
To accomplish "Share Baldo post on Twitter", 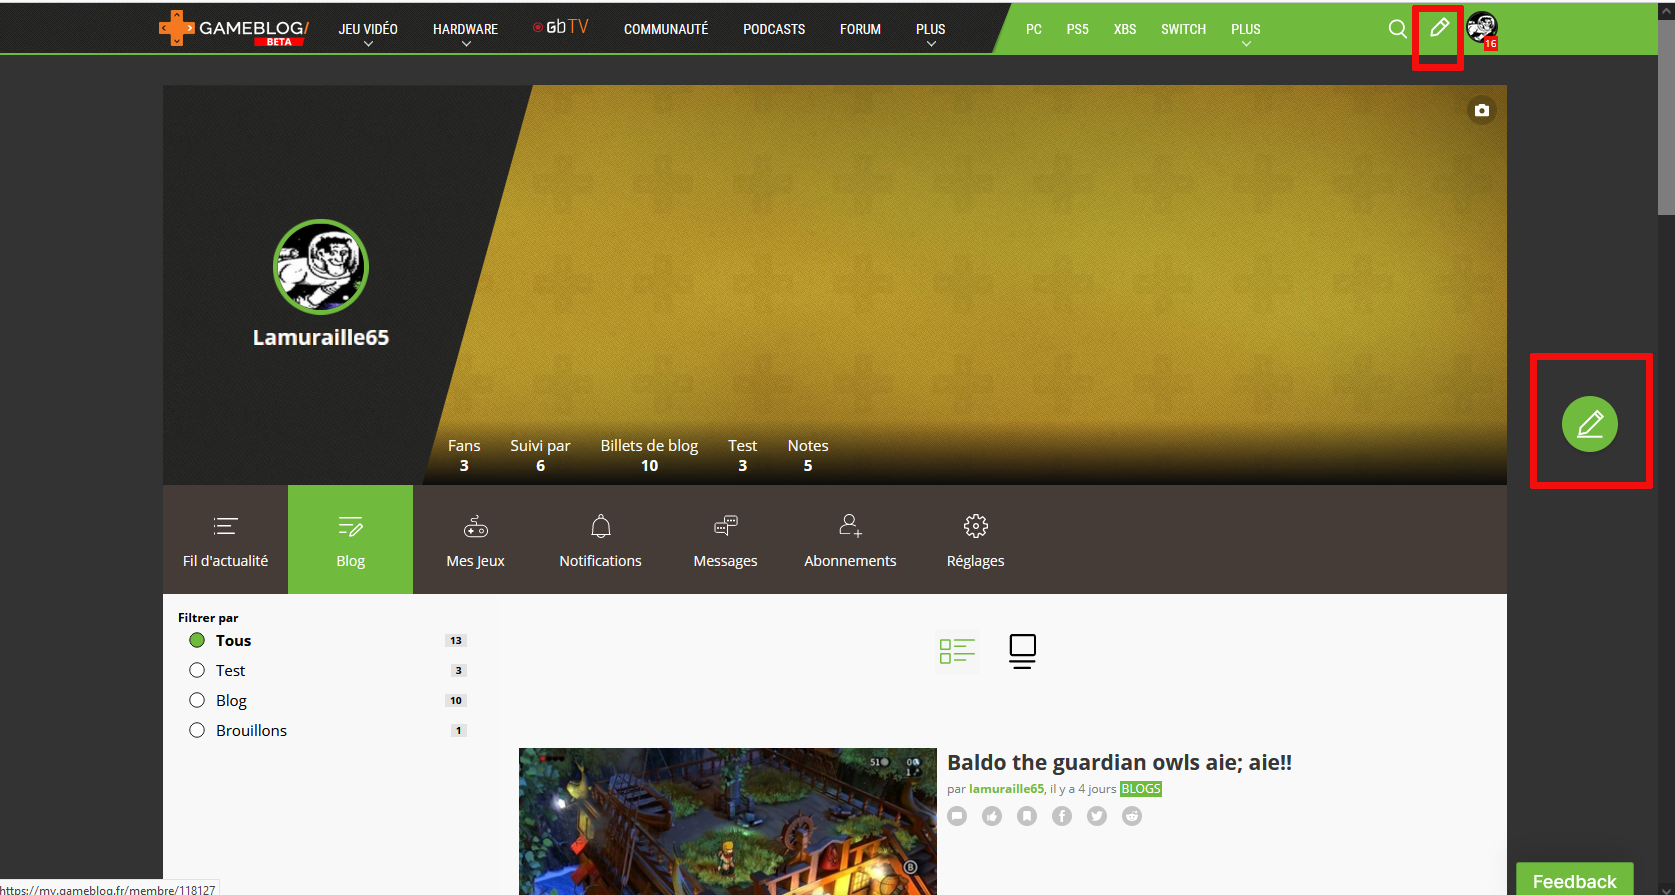I will tap(1097, 816).
